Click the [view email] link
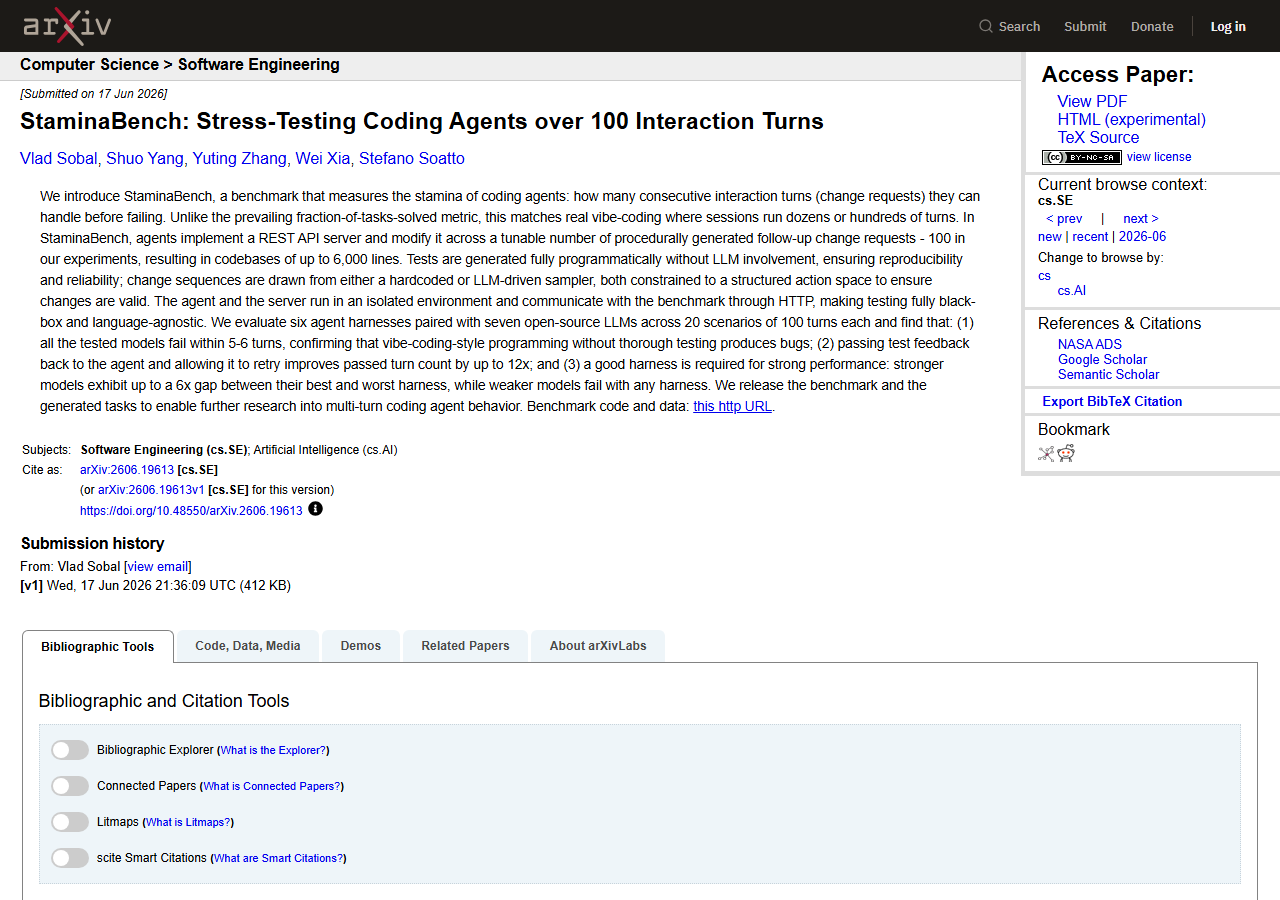 coord(158,566)
